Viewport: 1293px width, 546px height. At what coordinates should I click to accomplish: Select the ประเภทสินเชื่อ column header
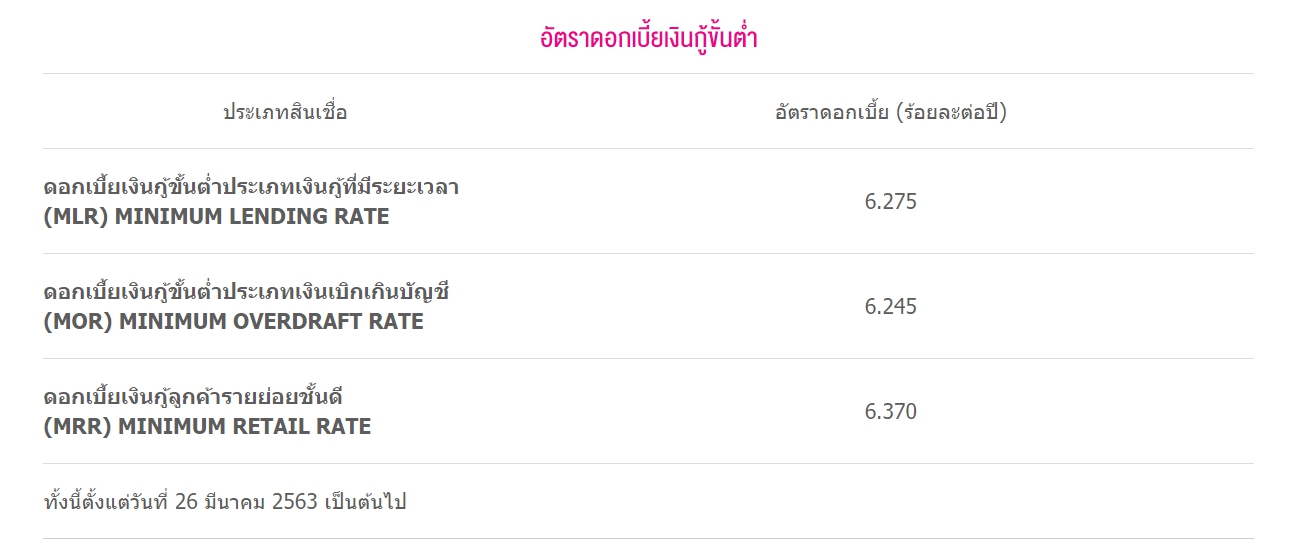tap(285, 112)
